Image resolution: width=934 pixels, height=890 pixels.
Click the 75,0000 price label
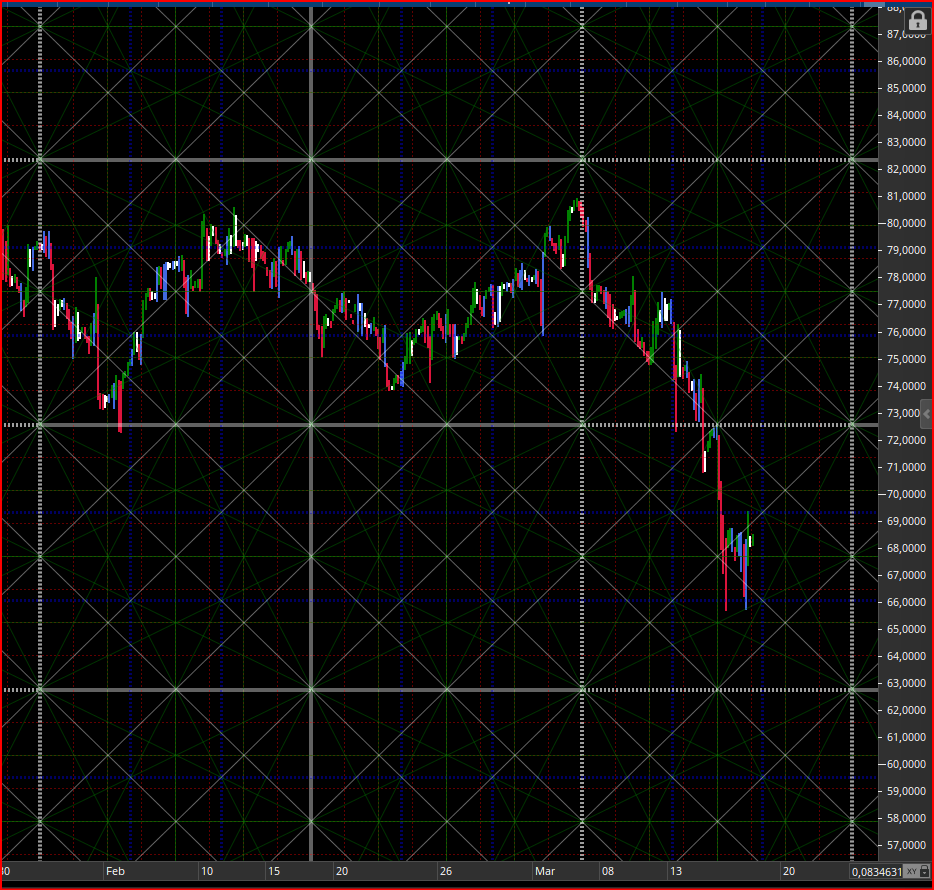pyautogui.click(x=906, y=359)
